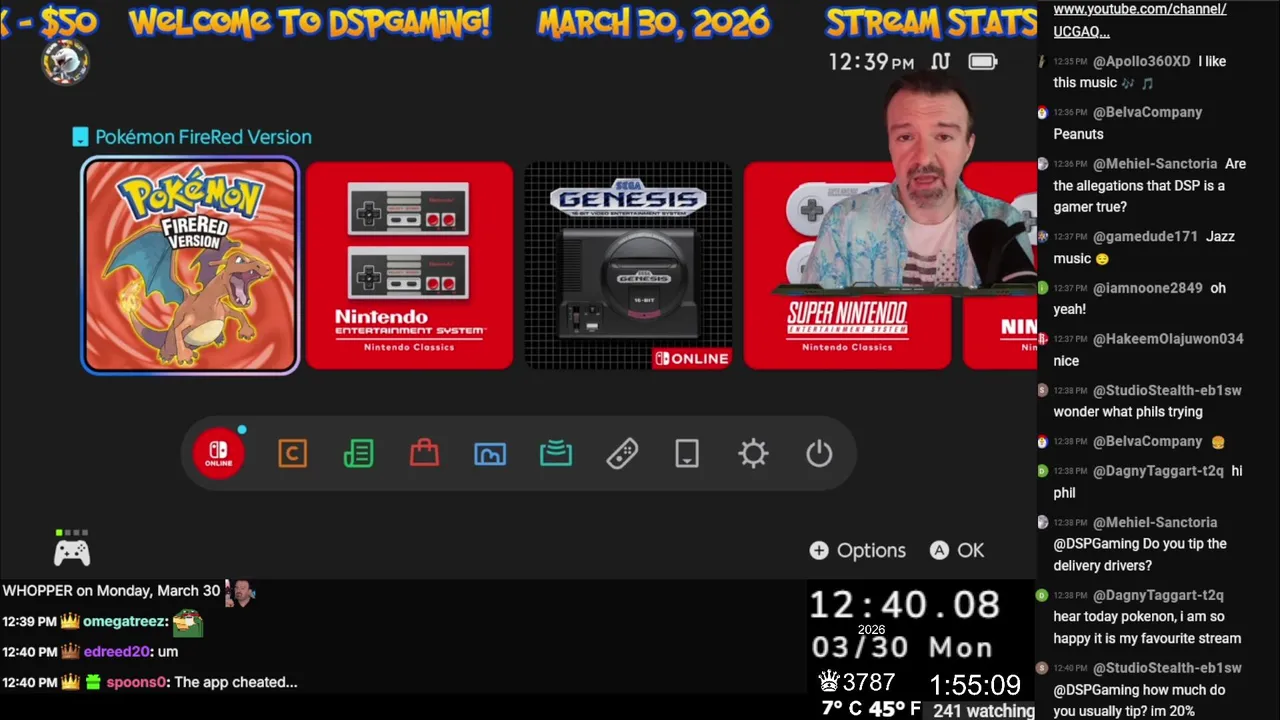Click the 1:55:09 stream timer

[975, 685]
